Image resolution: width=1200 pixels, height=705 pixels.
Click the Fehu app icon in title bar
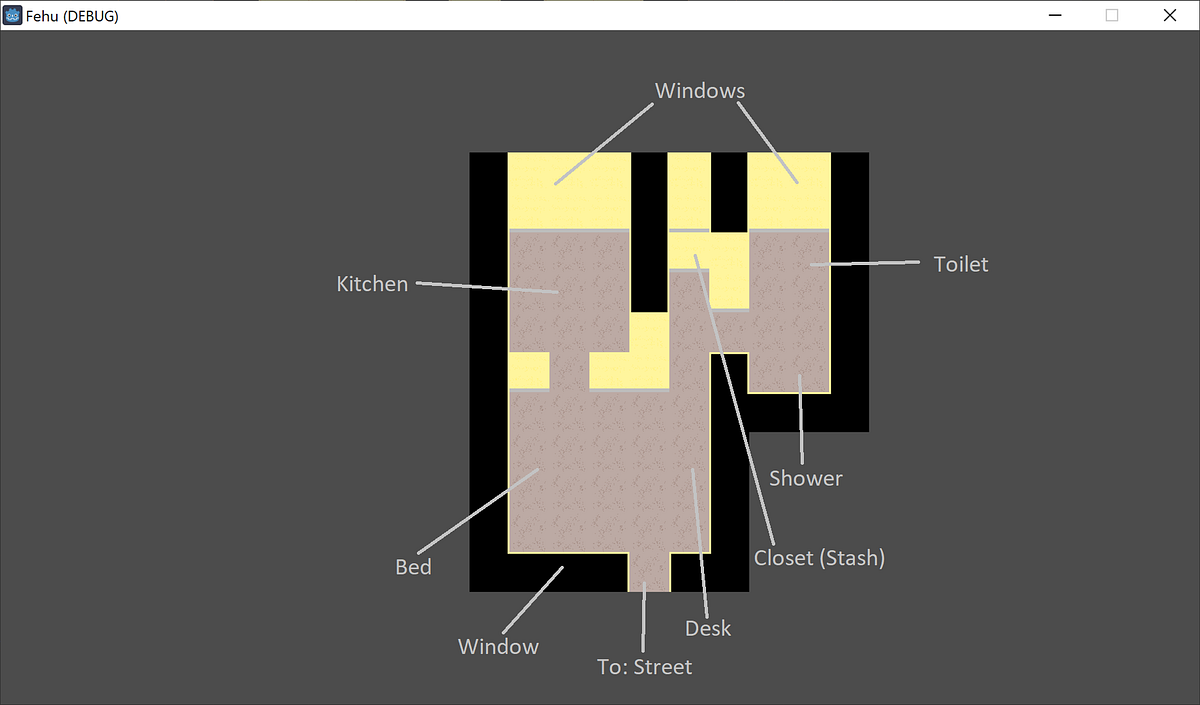[x=14, y=15]
